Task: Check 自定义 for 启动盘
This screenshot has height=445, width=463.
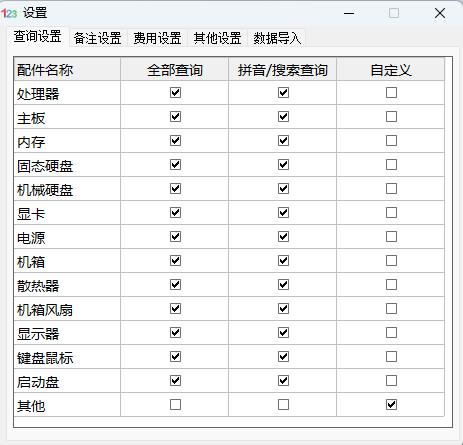Action: click(x=391, y=380)
